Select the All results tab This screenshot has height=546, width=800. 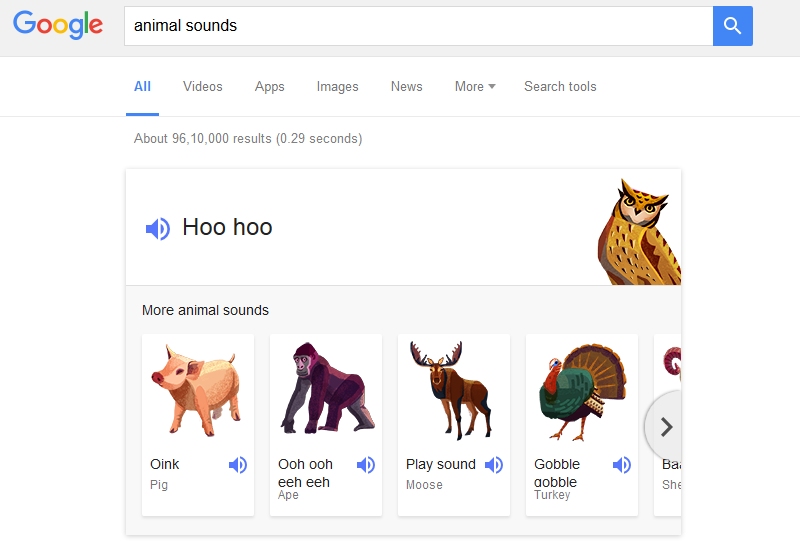click(143, 87)
